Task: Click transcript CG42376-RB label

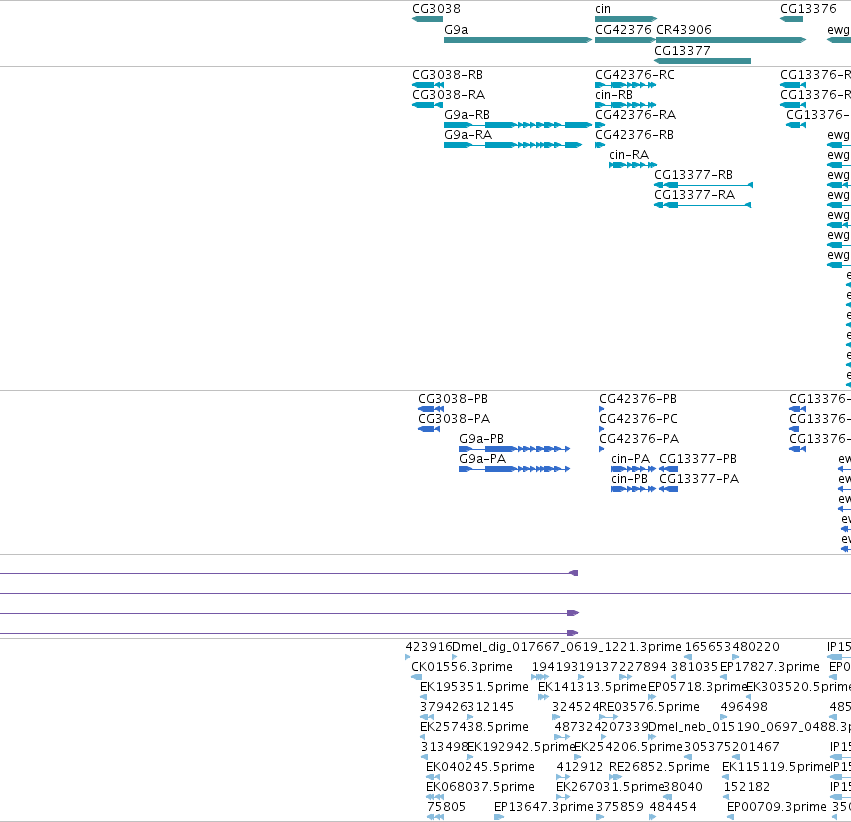Action: coord(634,135)
